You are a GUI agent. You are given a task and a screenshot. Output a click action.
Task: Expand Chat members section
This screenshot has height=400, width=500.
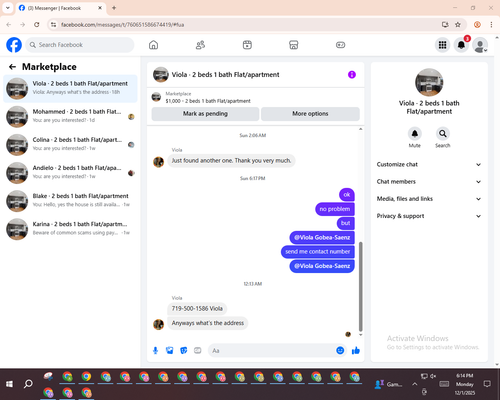[x=429, y=182]
